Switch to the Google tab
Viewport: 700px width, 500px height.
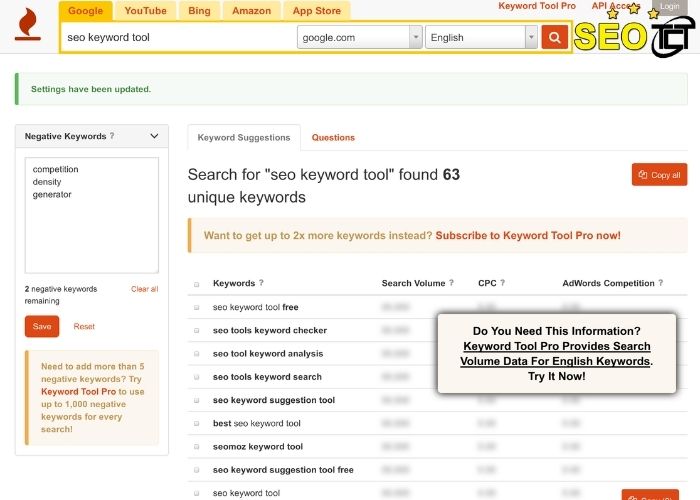pyautogui.click(x=85, y=11)
